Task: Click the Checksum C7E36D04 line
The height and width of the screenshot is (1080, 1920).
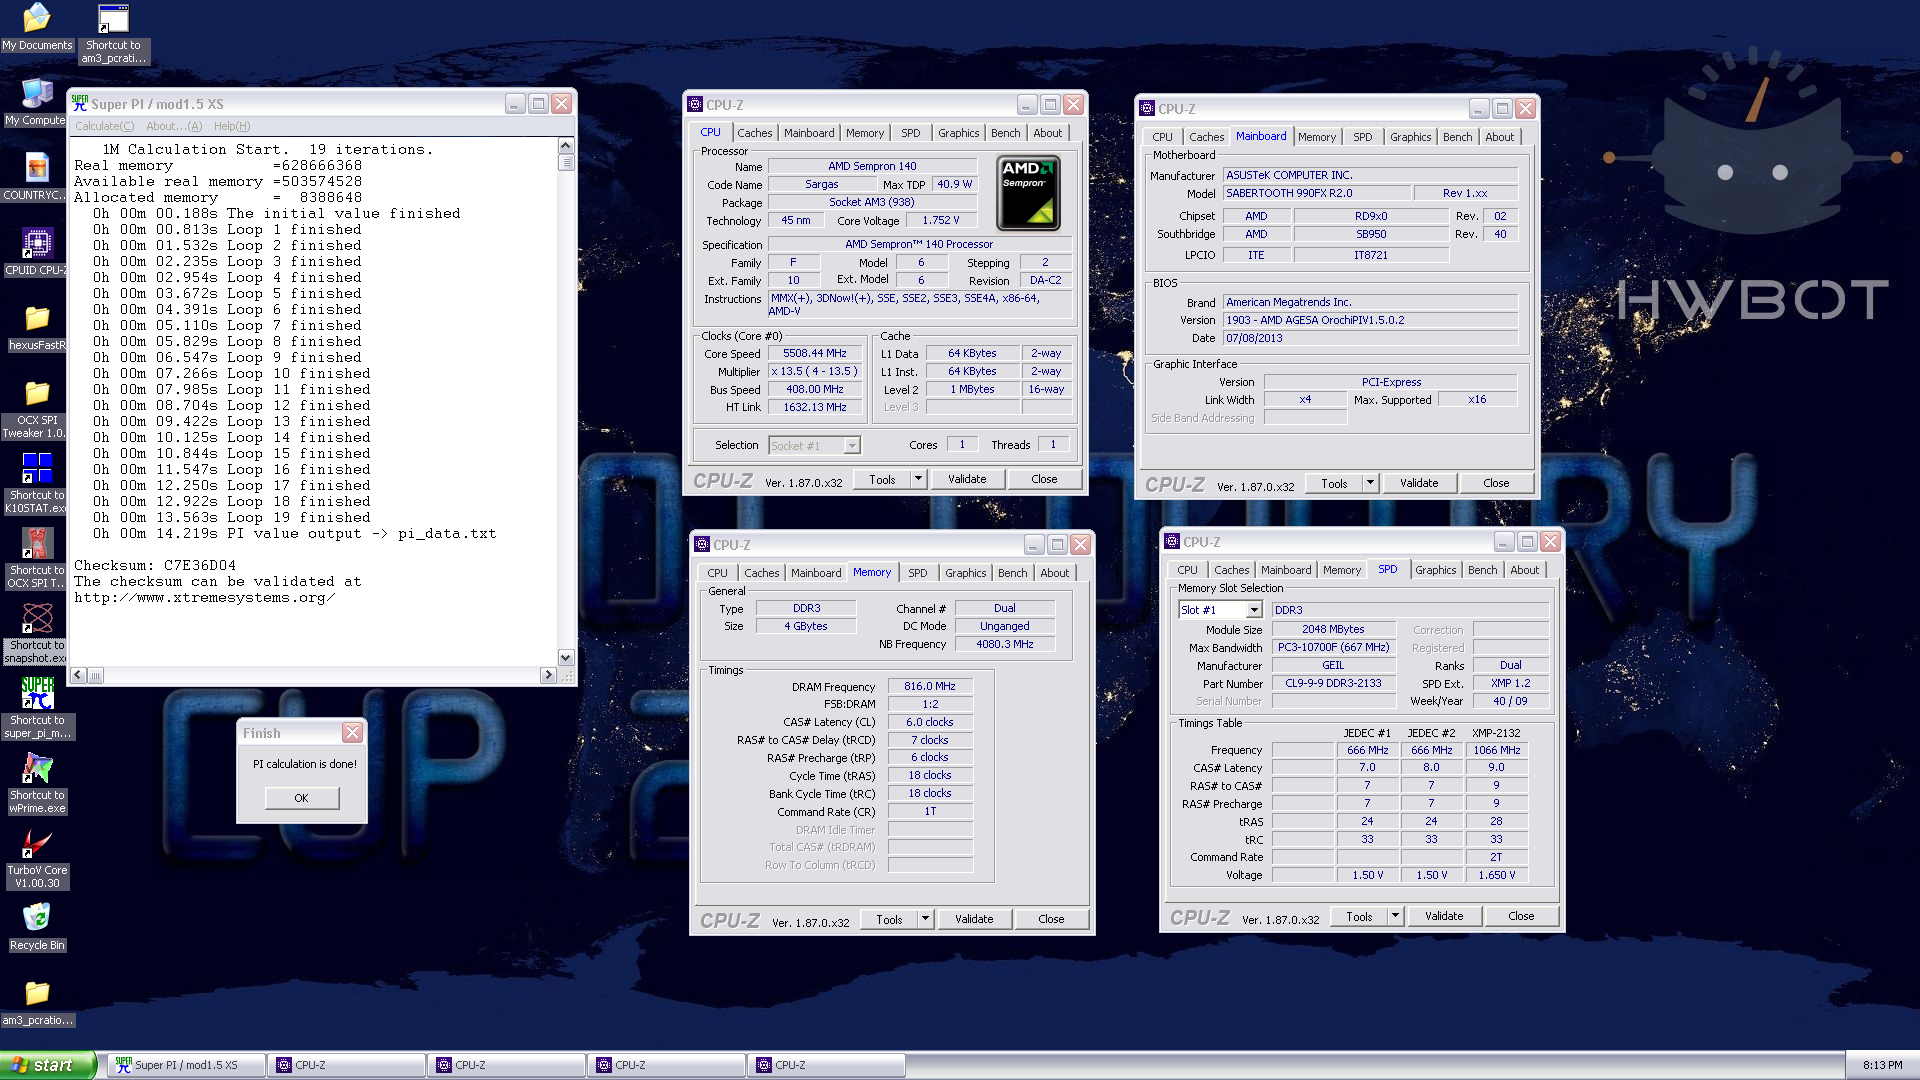Action: click(x=155, y=565)
